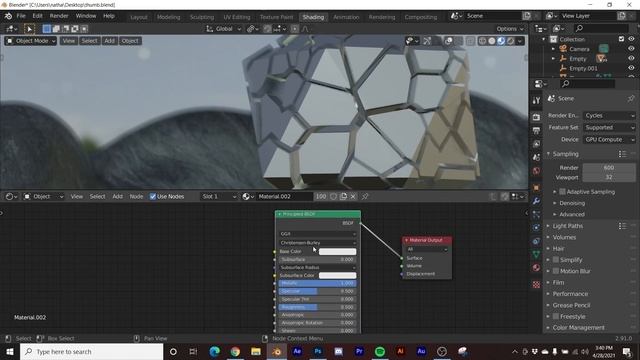
Task: Toggle Collection exclude checkbox in outliner
Action: coord(621,39)
